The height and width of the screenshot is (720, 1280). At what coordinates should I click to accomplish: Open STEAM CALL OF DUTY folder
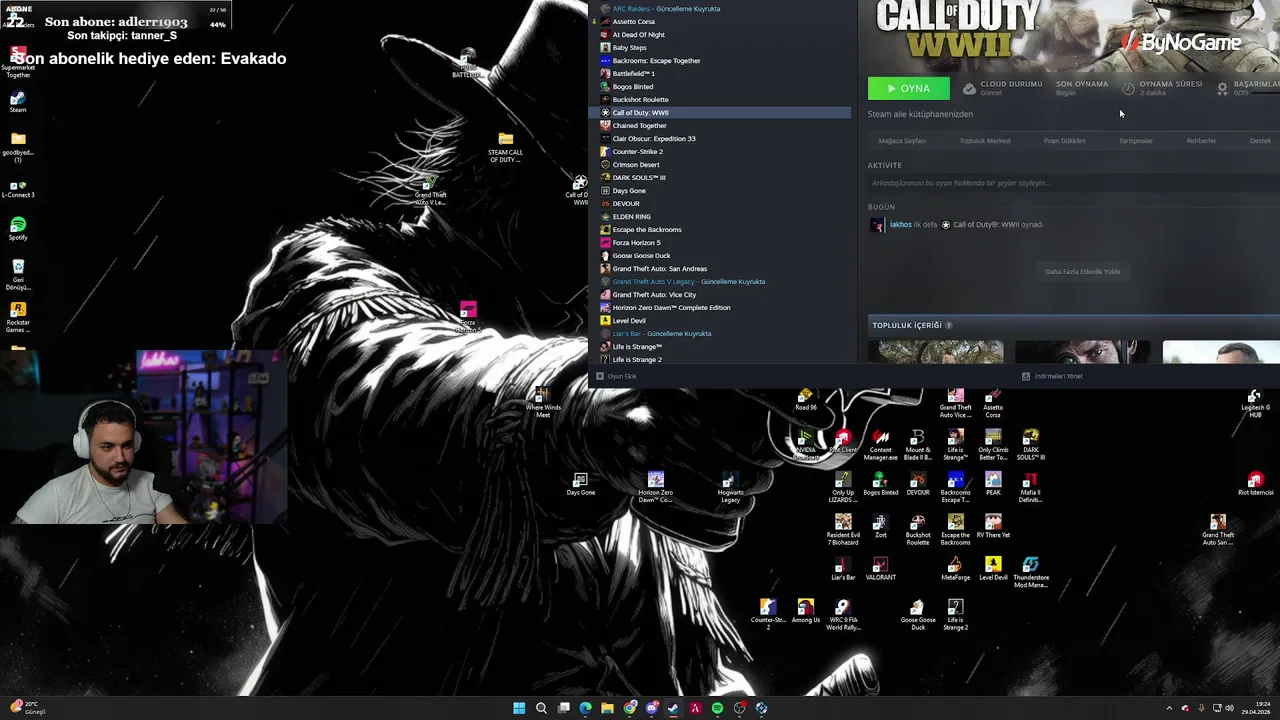[505, 147]
